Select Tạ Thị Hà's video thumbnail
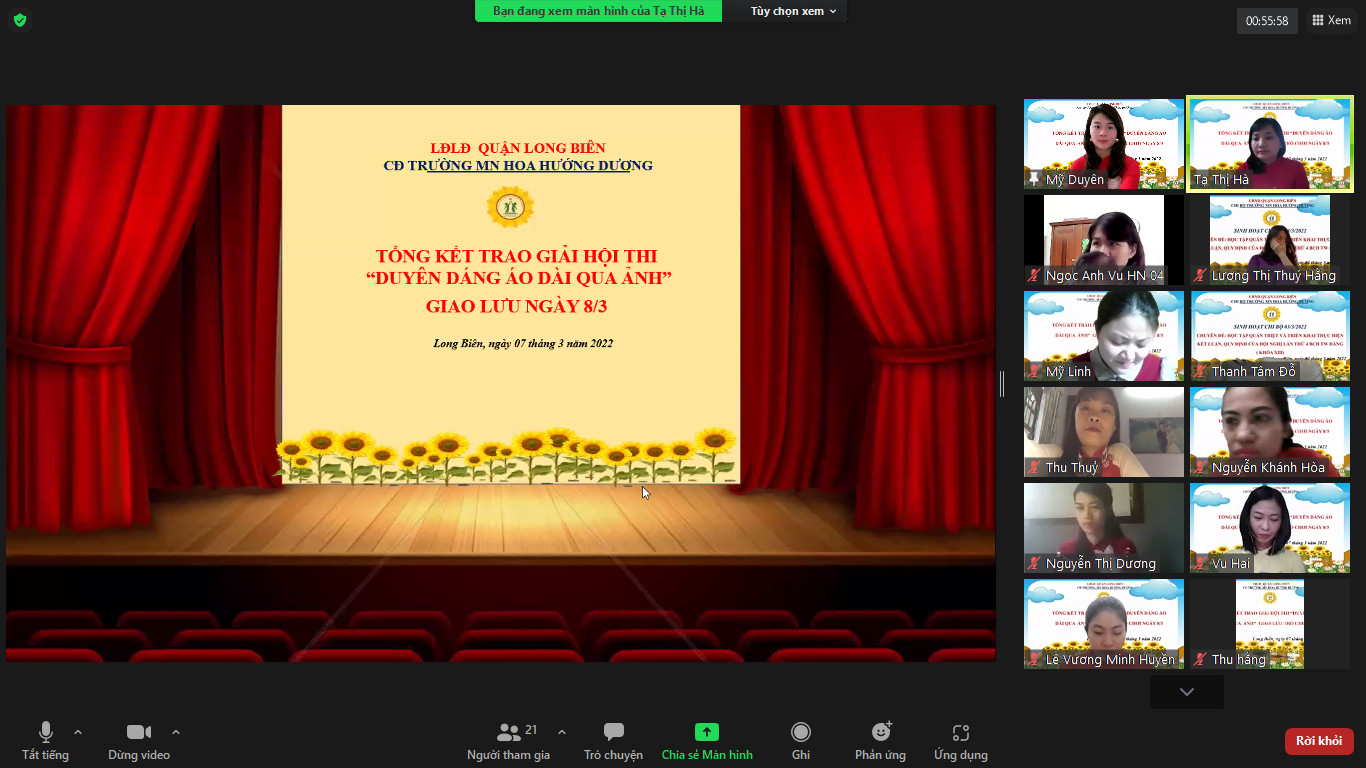The height and width of the screenshot is (768, 1366). click(x=1269, y=144)
